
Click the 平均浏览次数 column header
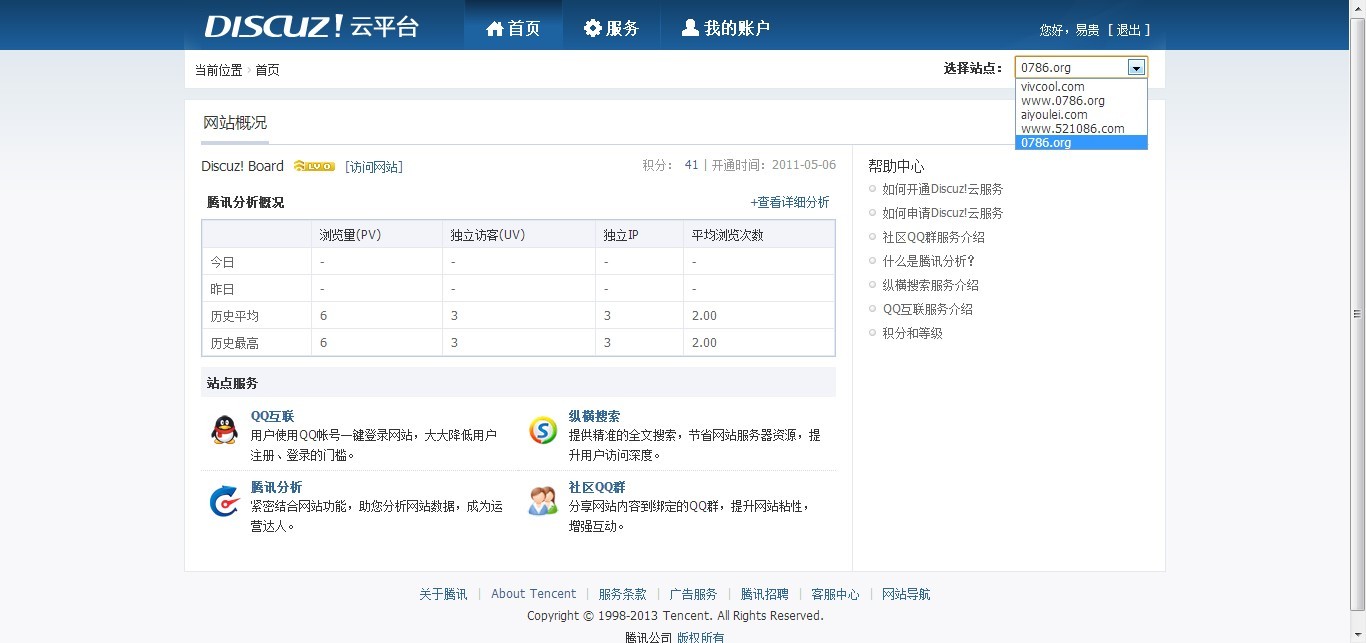tap(727, 235)
